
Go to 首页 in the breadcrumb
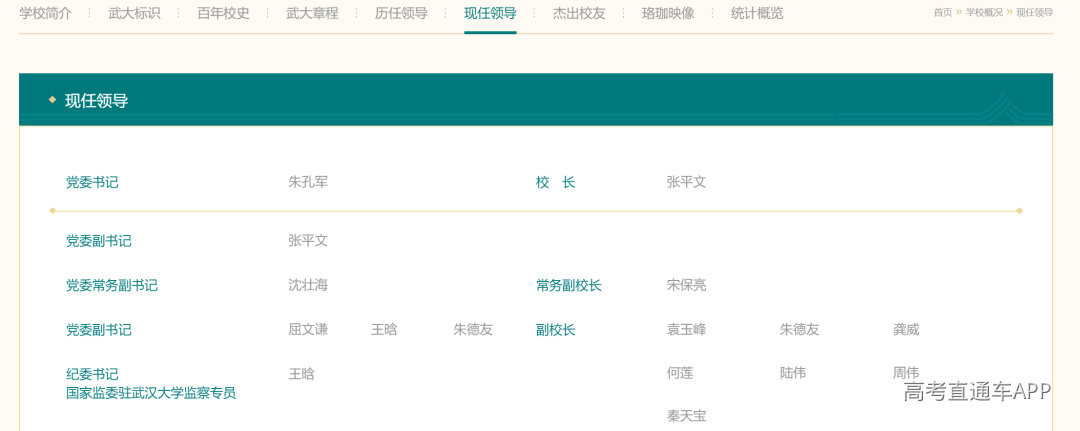pyautogui.click(x=943, y=12)
